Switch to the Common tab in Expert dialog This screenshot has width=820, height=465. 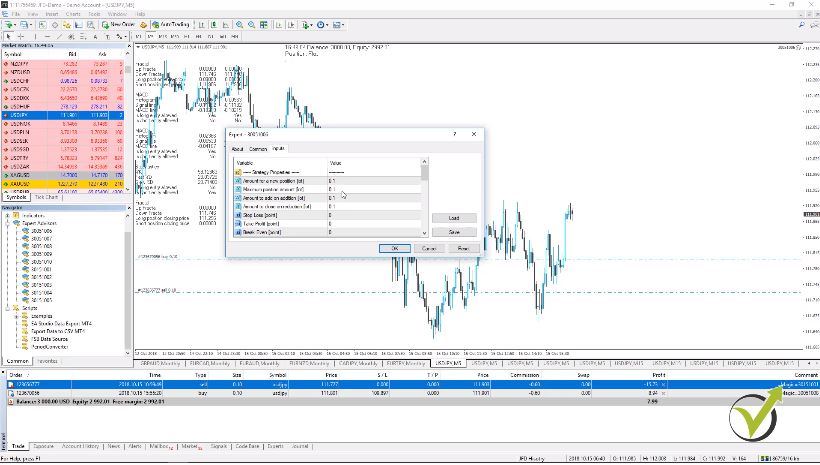click(258, 148)
